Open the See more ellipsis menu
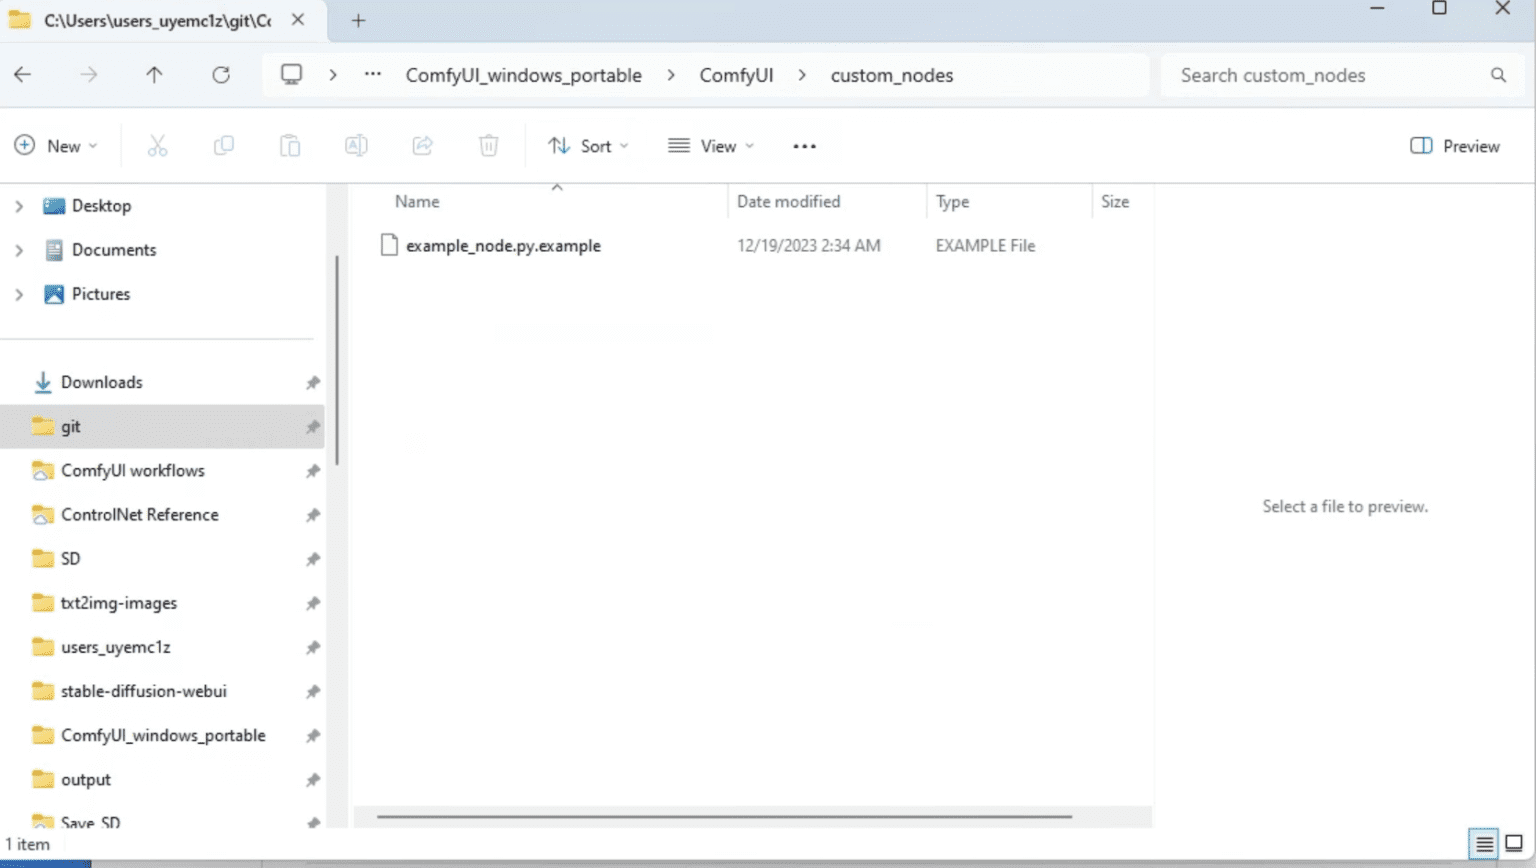The height and width of the screenshot is (868, 1536). click(x=804, y=146)
